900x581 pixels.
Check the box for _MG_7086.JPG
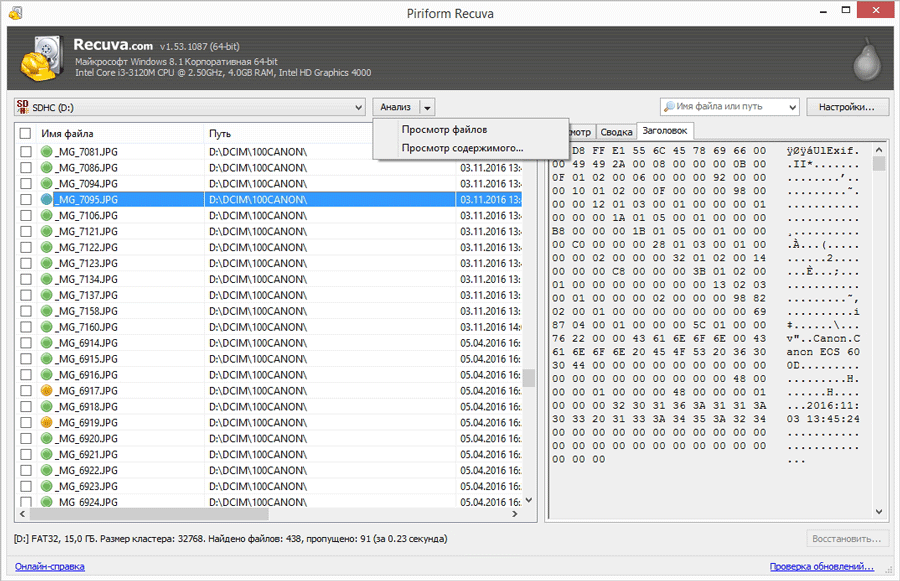pyautogui.click(x=26, y=168)
